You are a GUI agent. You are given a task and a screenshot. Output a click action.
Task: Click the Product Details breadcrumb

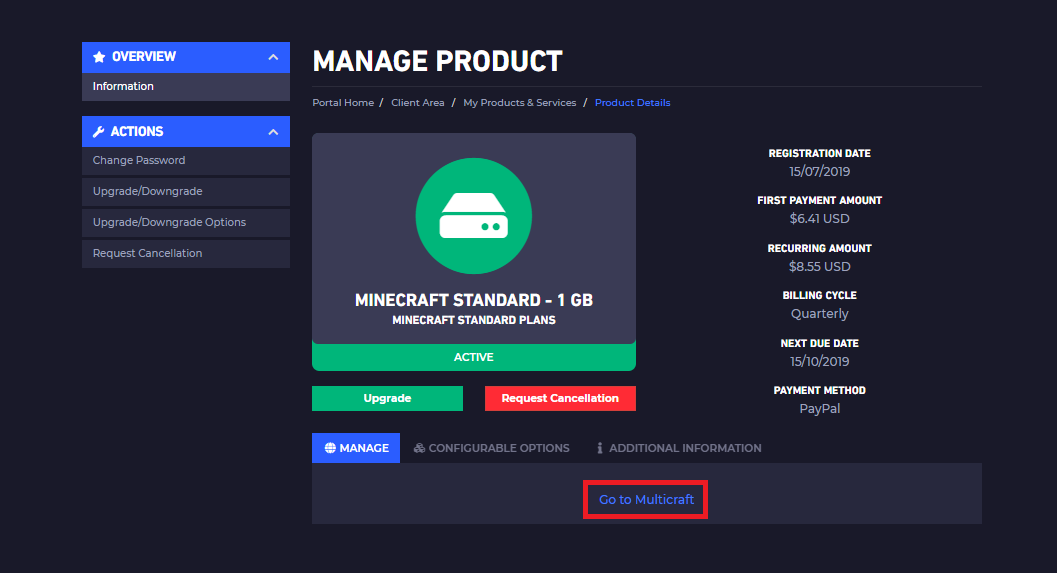tap(632, 102)
